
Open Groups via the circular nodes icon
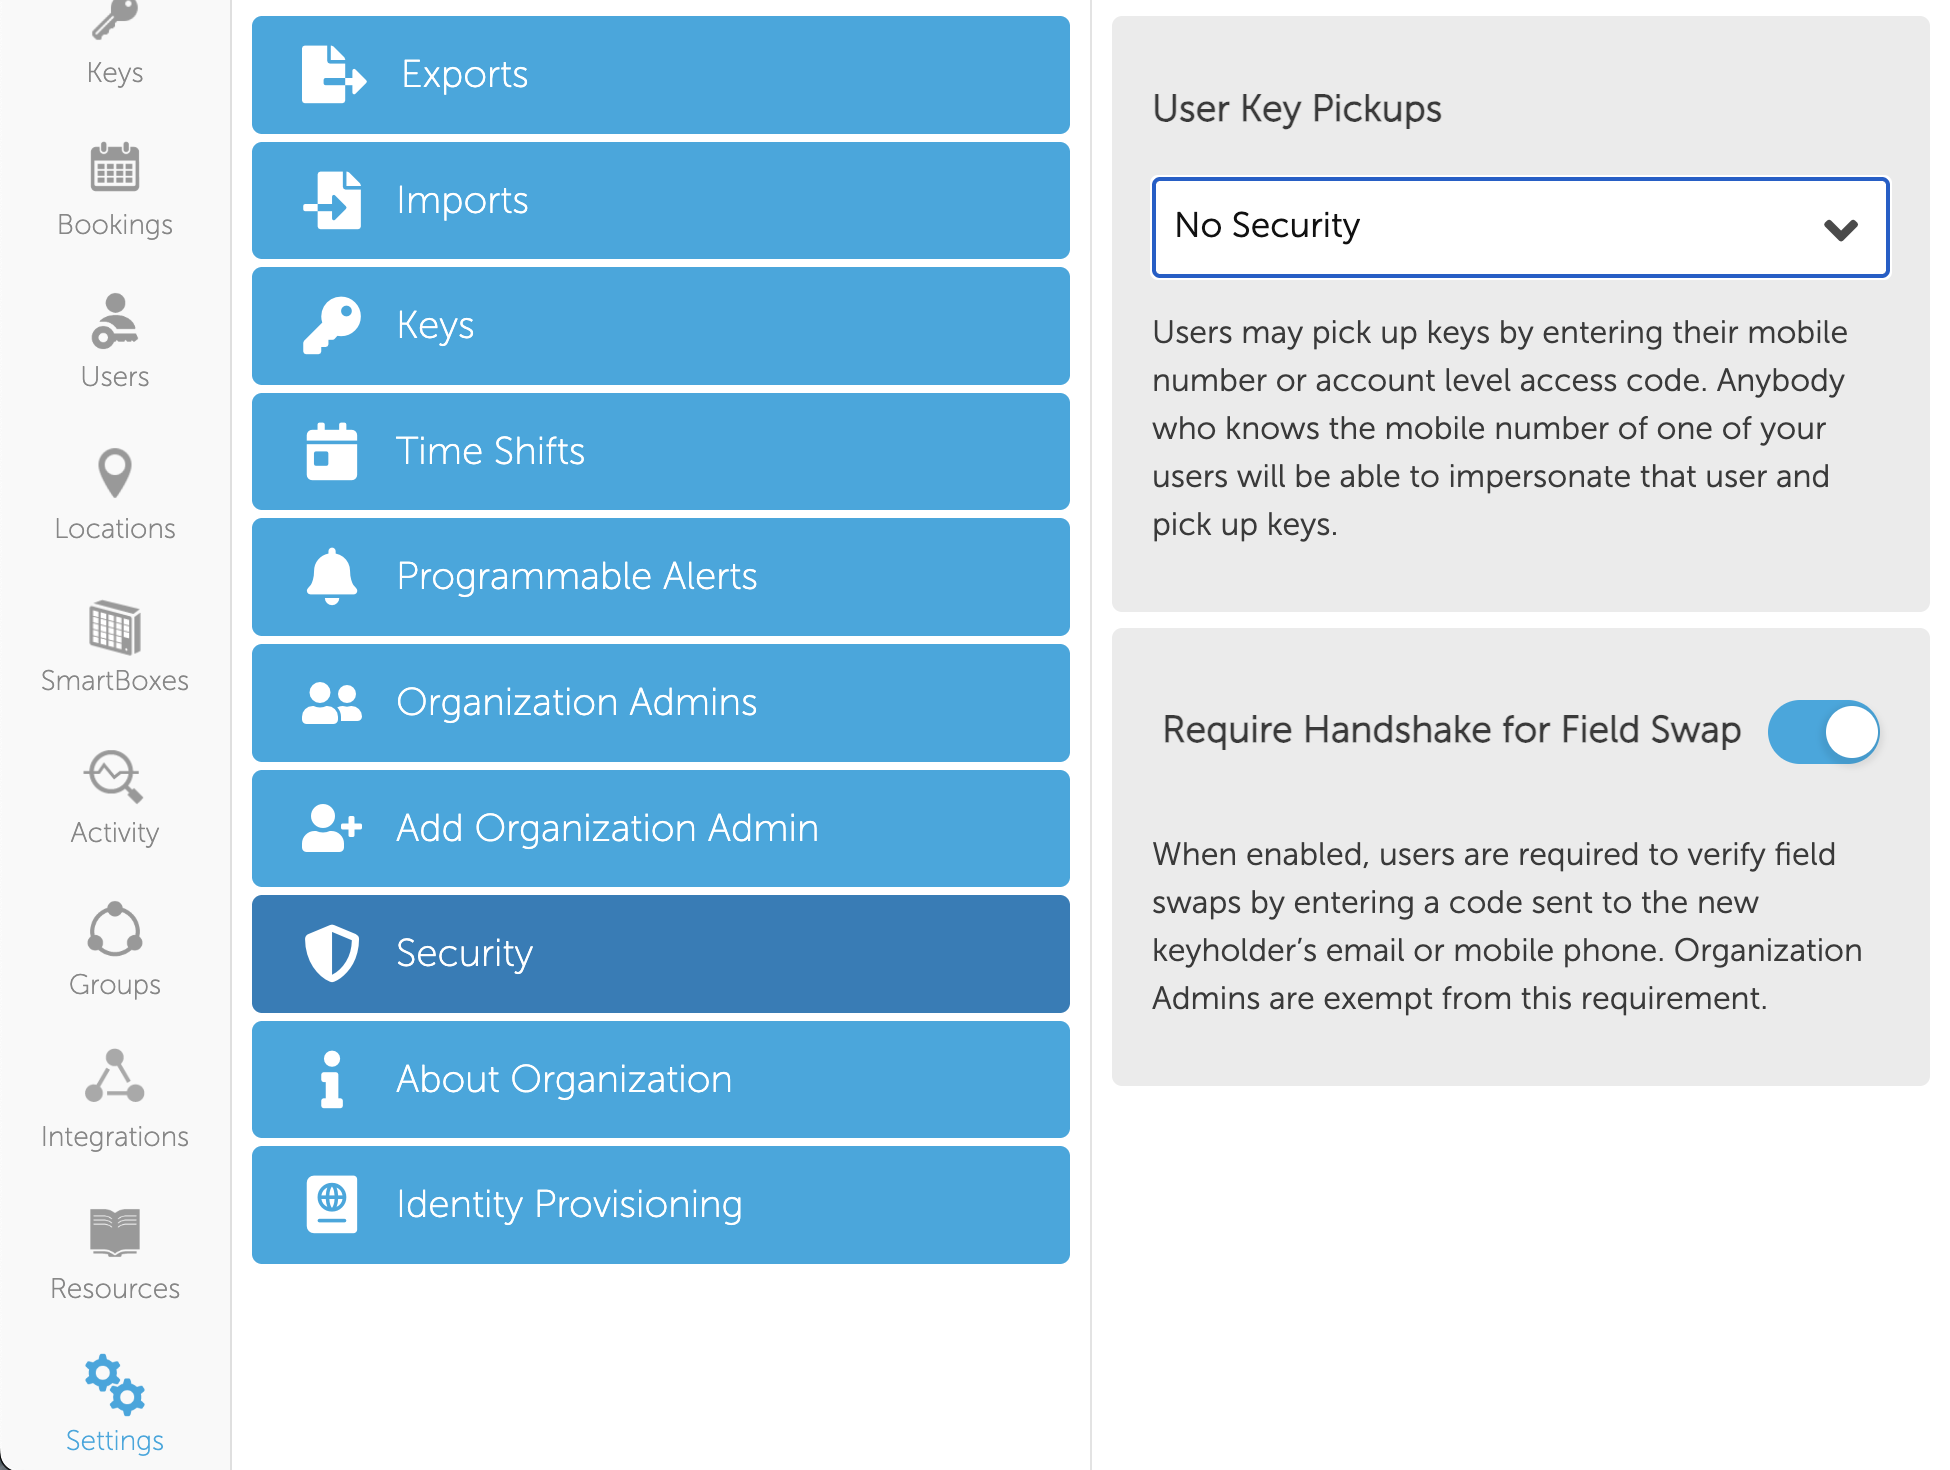pos(115,929)
